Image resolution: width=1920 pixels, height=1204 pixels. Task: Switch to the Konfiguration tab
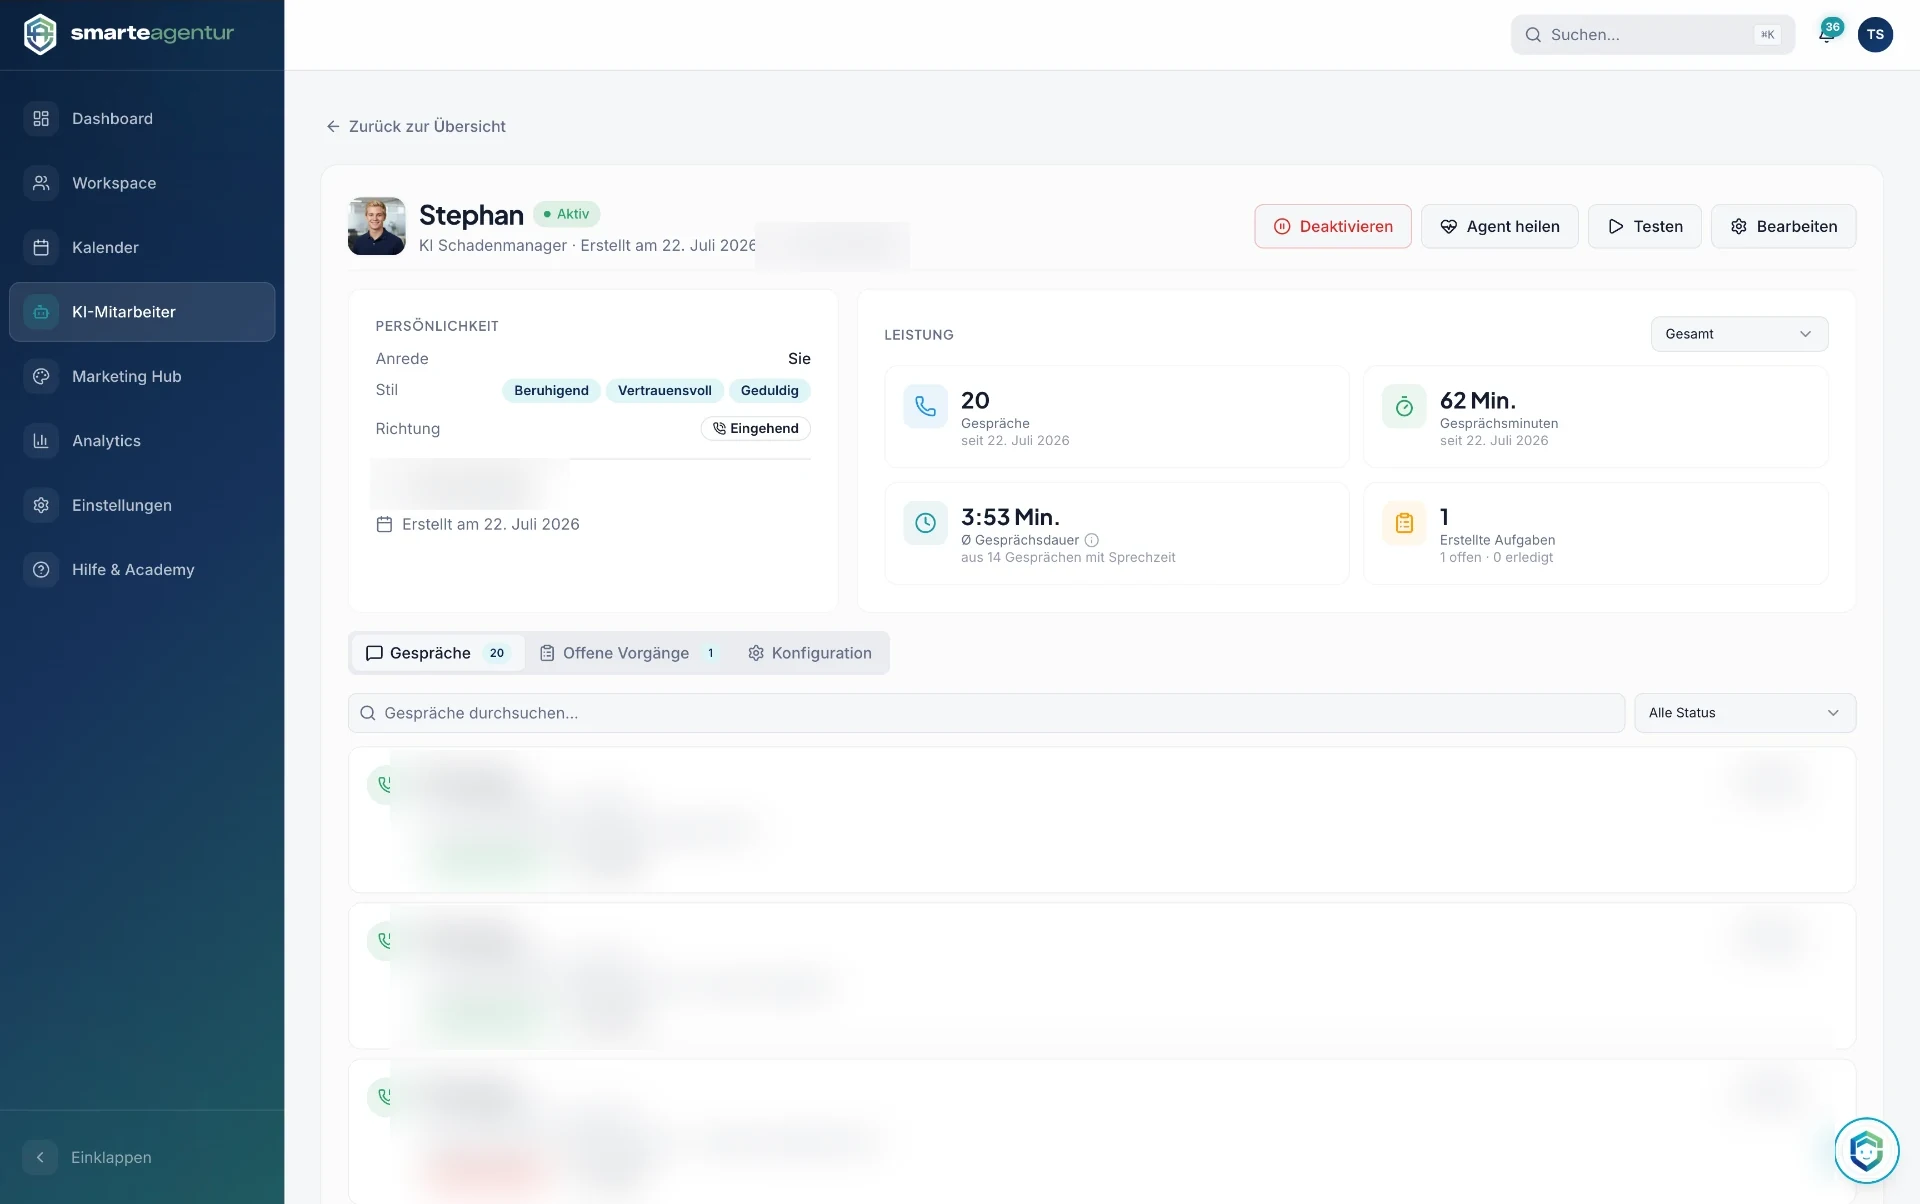(810, 653)
